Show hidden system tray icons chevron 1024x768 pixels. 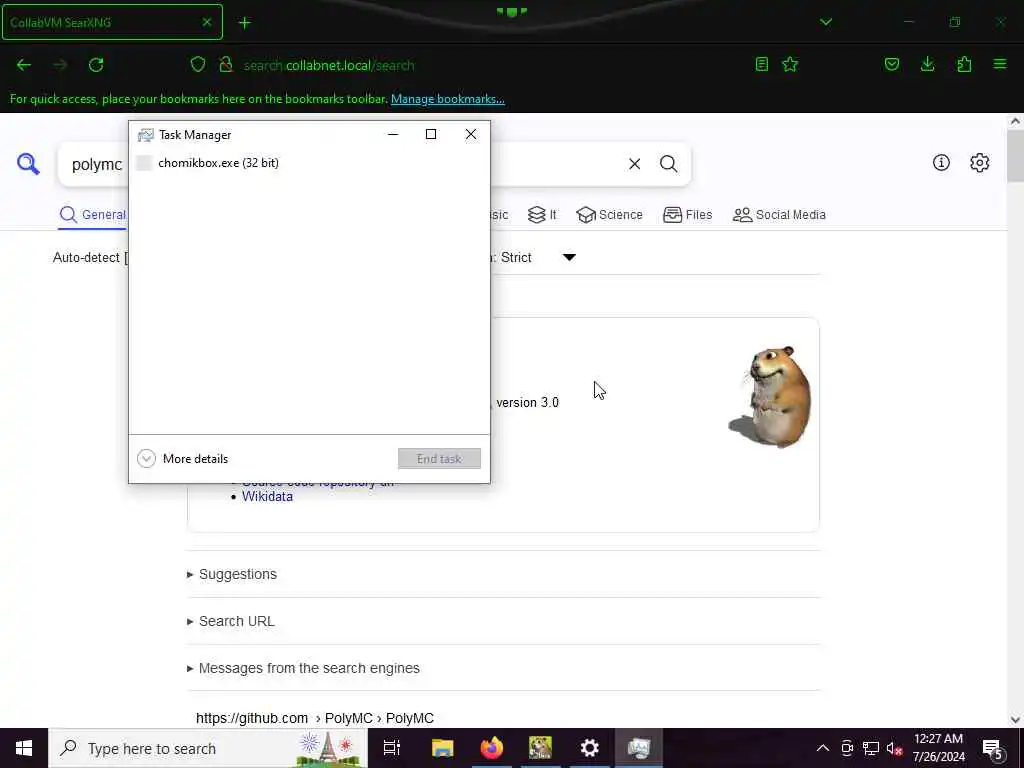tap(823, 748)
